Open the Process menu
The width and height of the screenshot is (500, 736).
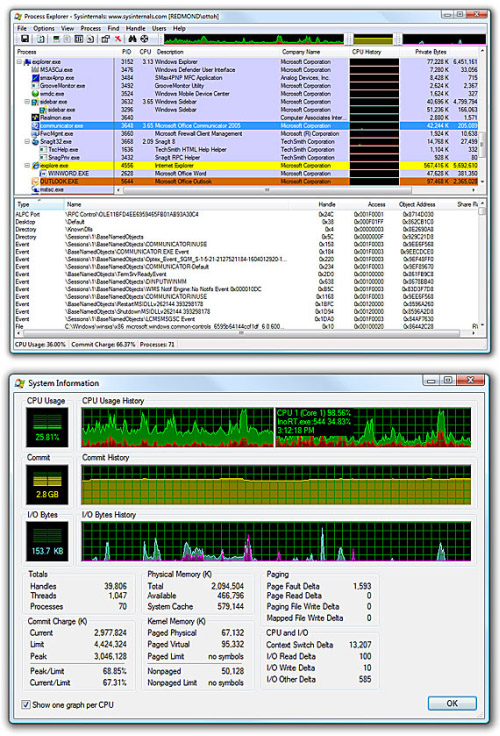pyautogui.click(x=91, y=29)
